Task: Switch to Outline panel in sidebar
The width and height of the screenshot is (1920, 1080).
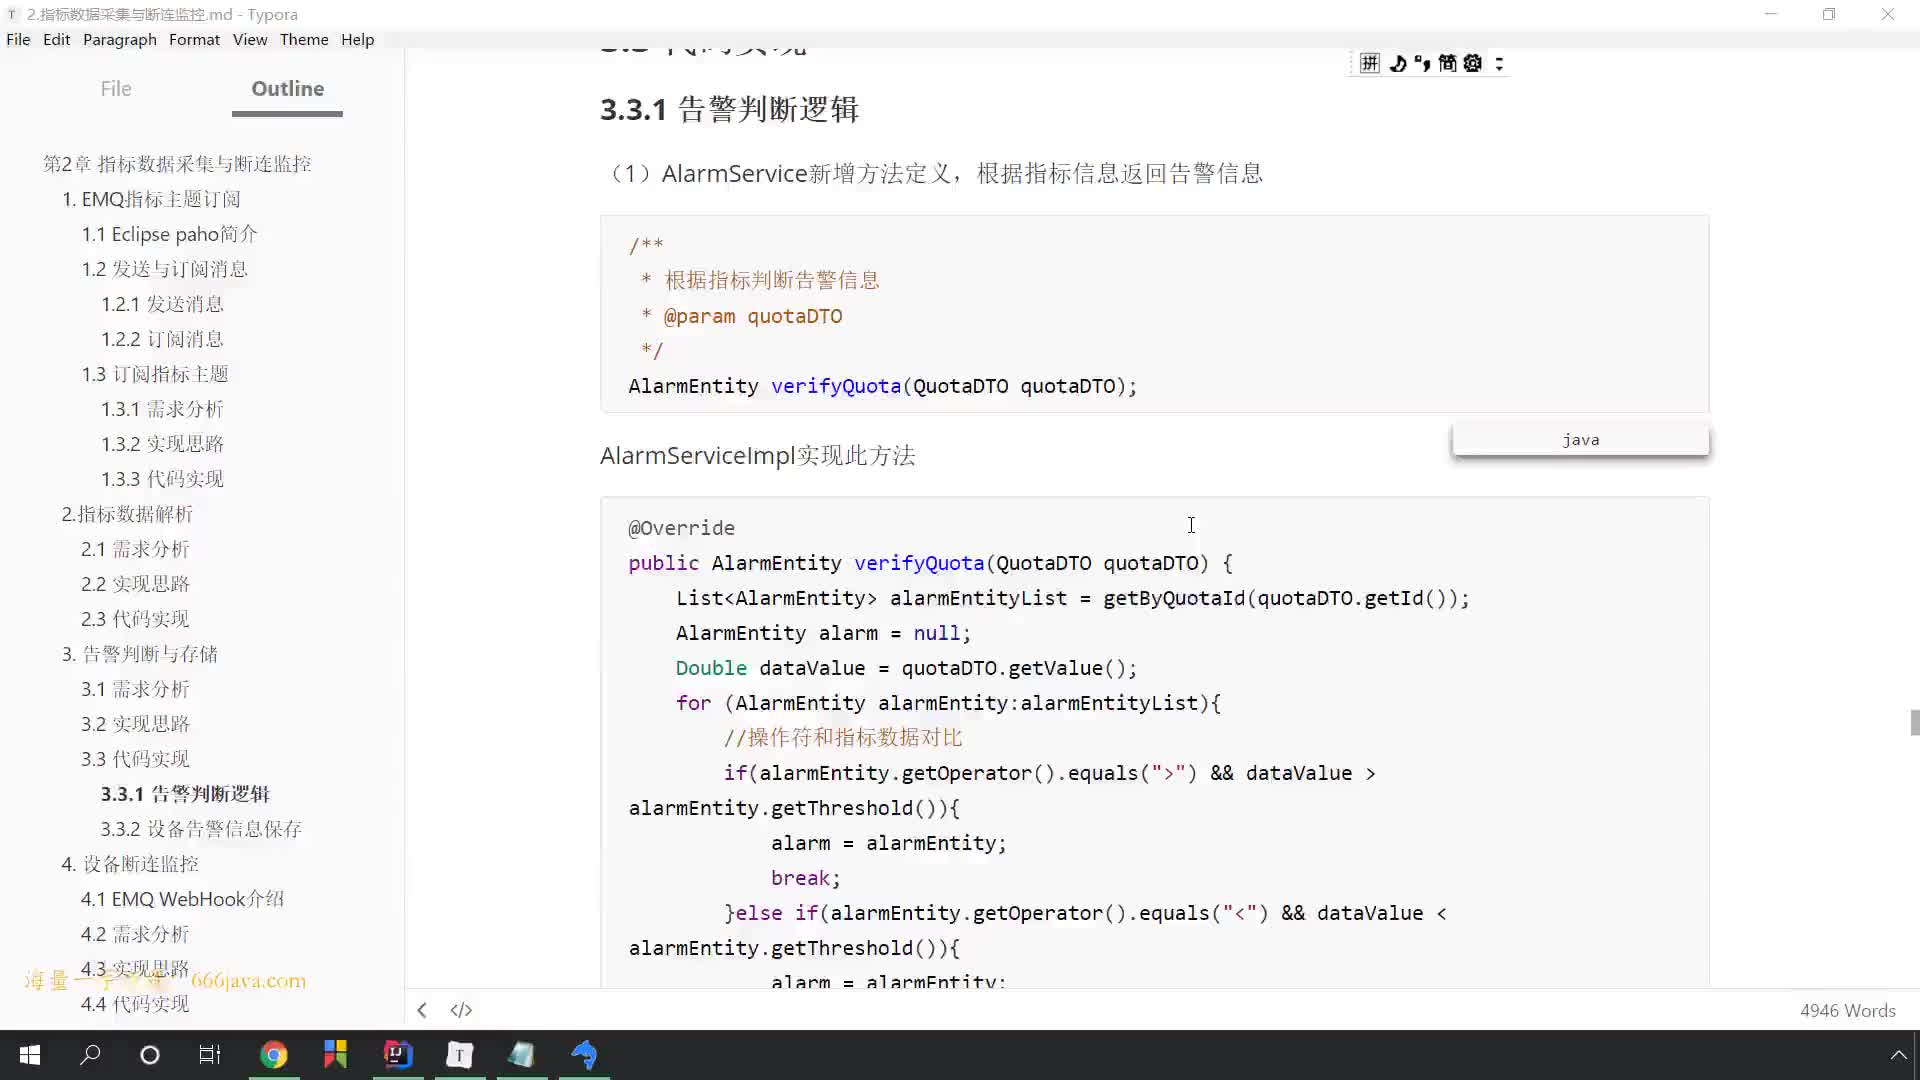Action: click(x=286, y=88)
